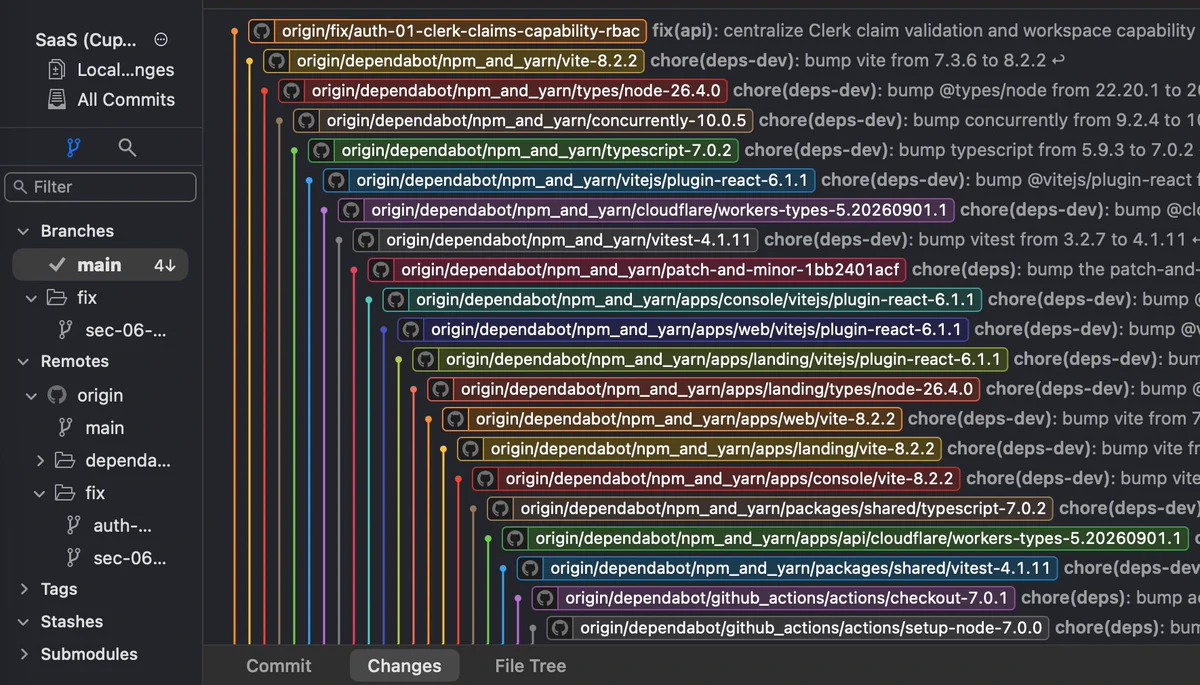Click GitHub icon on apps/landing/vitejs/plugin-react label

pyautogui.click(x=427, y=360)
